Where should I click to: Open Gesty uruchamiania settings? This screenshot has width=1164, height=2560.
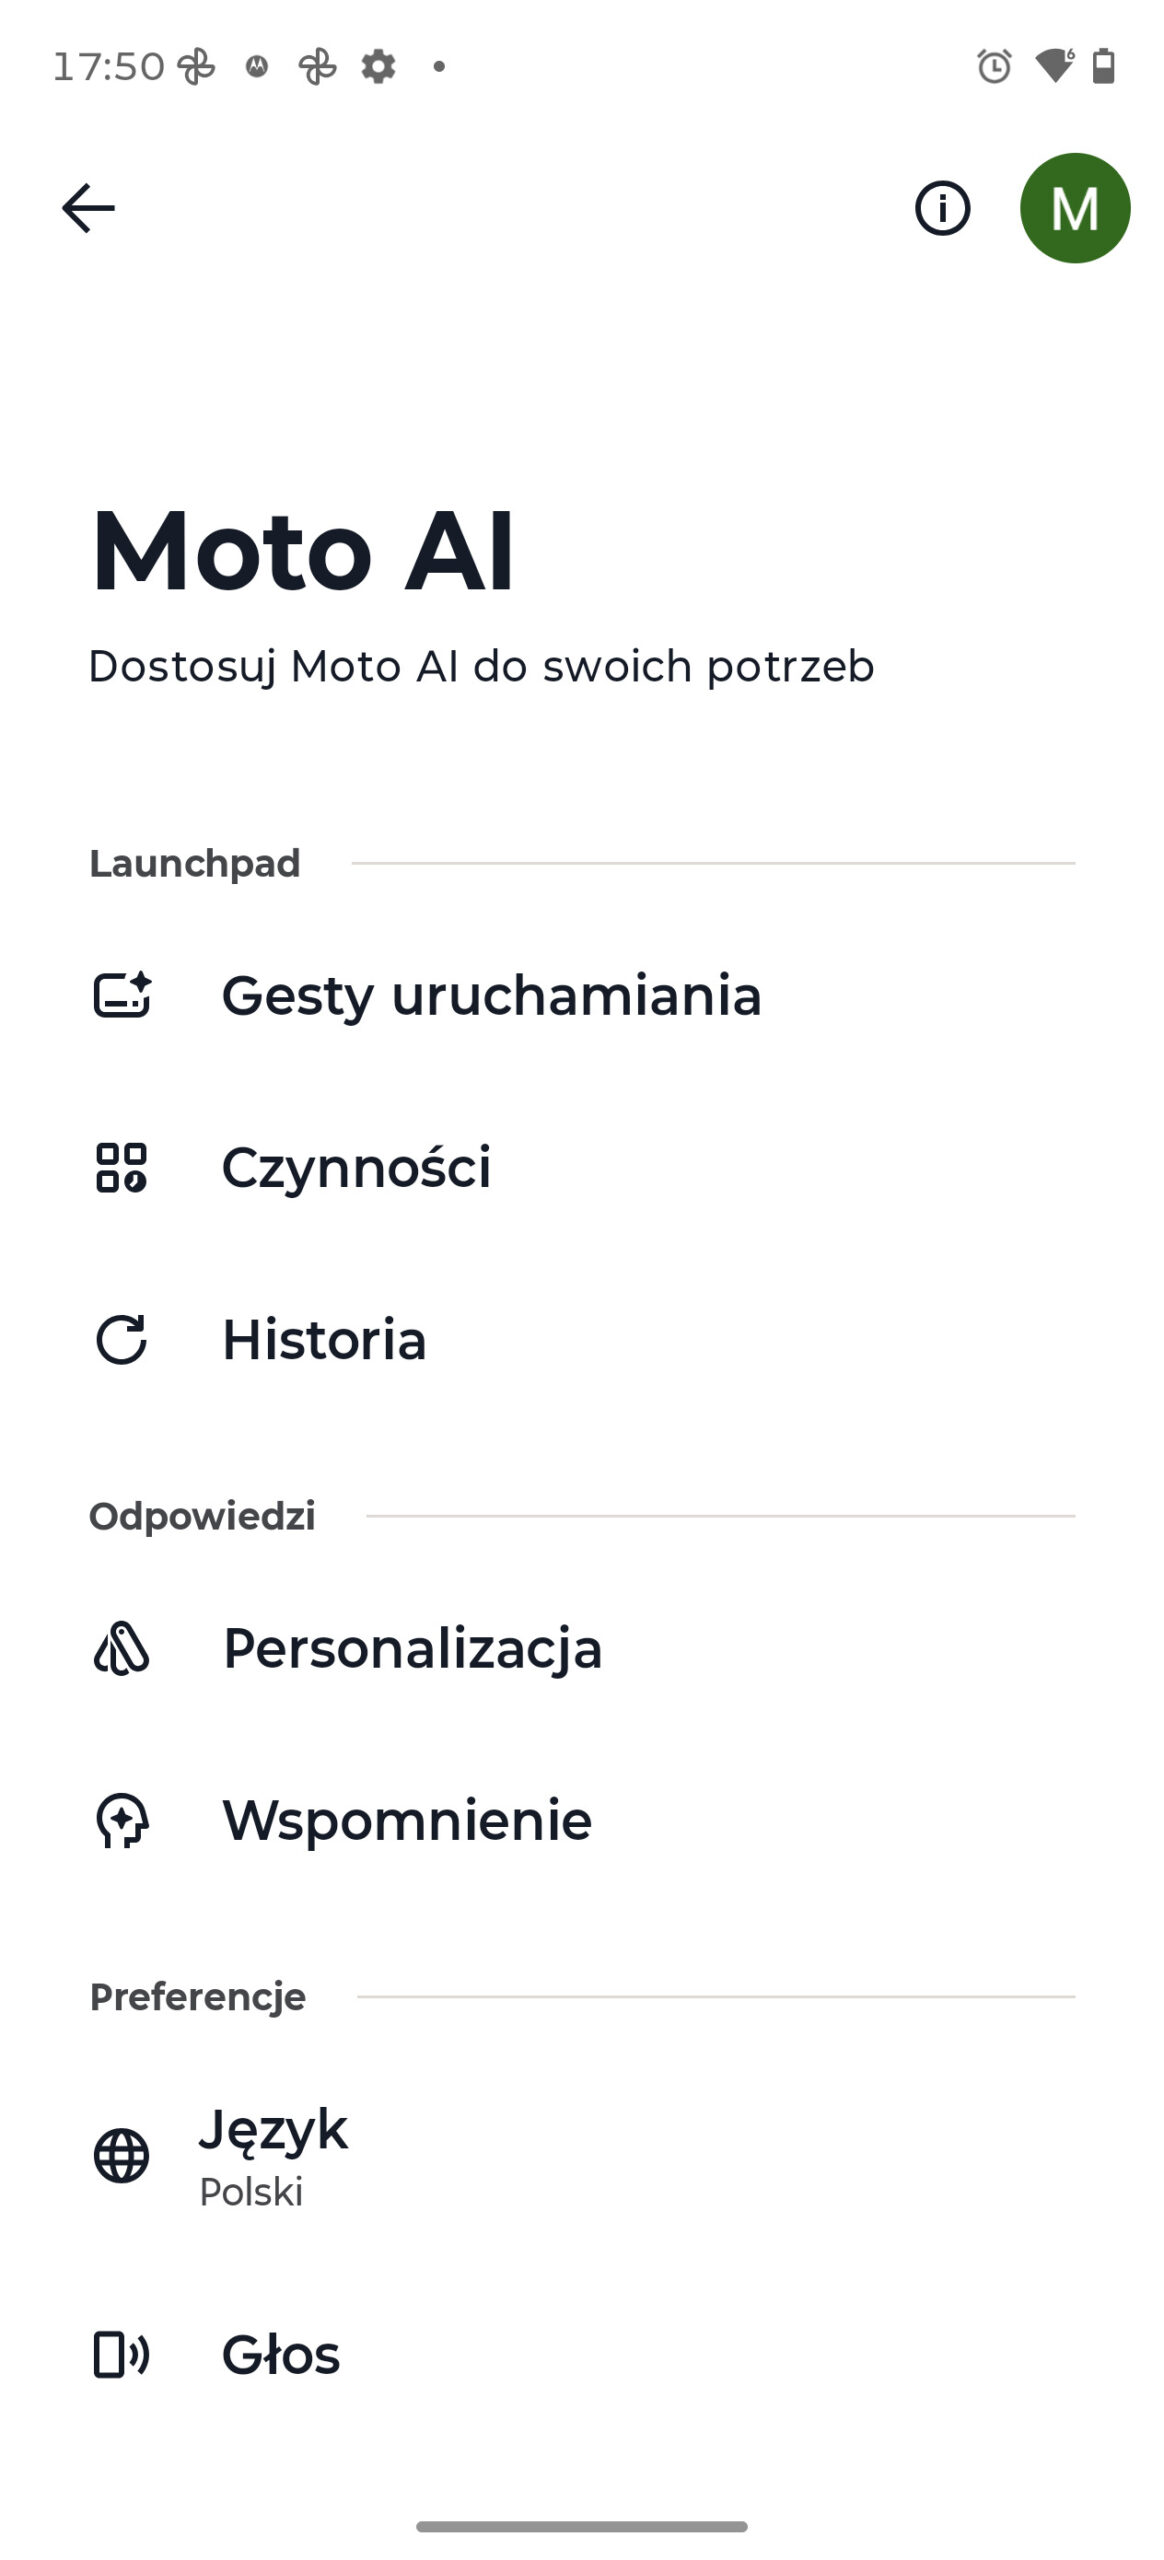582,995
